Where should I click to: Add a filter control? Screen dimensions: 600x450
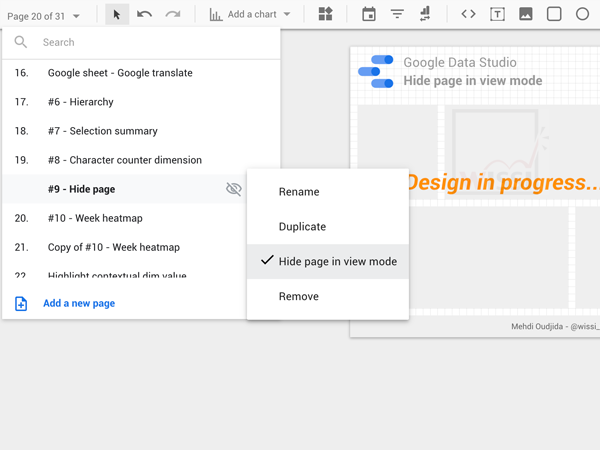pyautogui.click(x=397, y=15)
